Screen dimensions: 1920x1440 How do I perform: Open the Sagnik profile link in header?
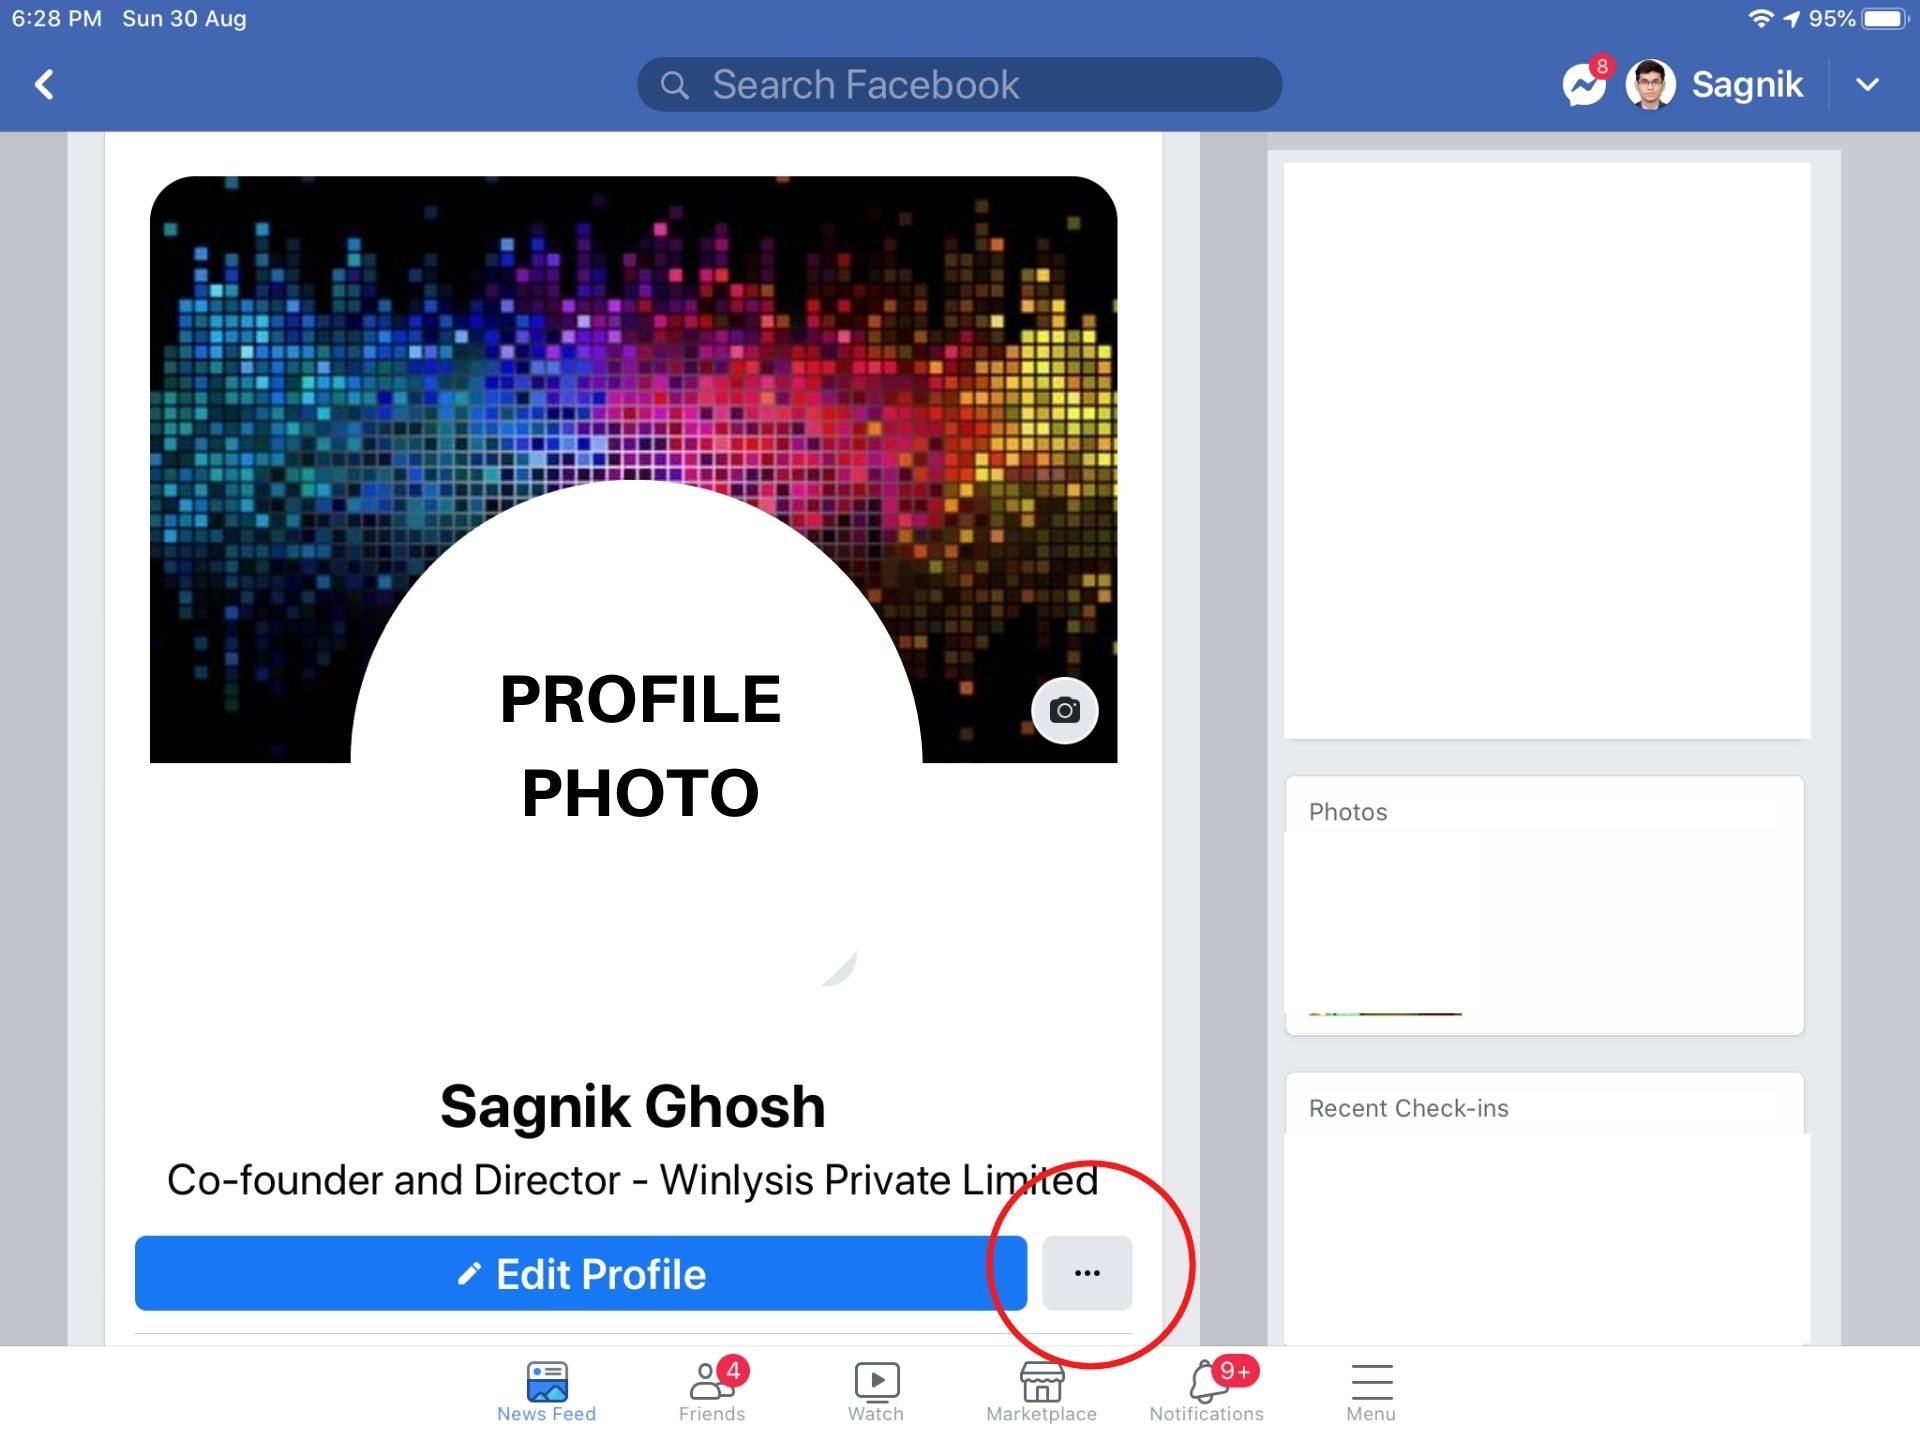(1746, 85)
